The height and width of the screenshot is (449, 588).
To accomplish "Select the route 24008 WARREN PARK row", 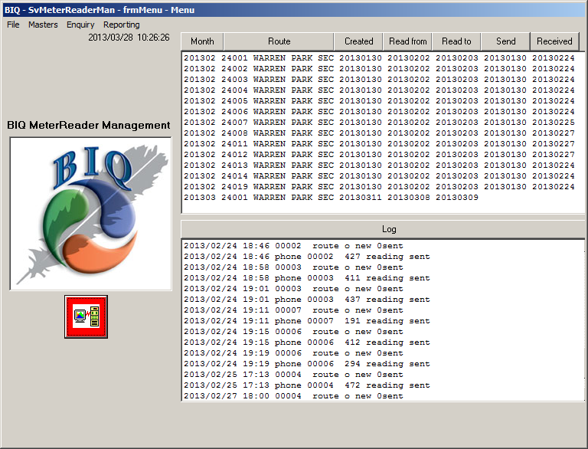I will pyautogui.click(x=379, y=133).
